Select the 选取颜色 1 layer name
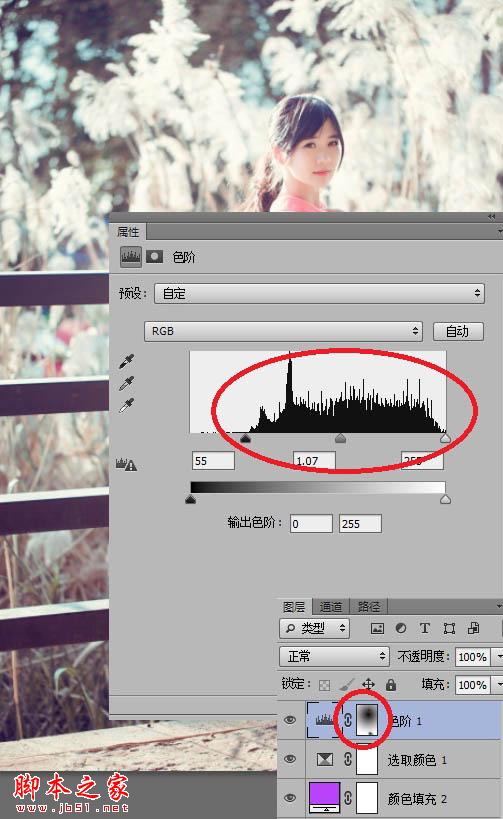This screenshot has height=819, width=503. [417, 759]
